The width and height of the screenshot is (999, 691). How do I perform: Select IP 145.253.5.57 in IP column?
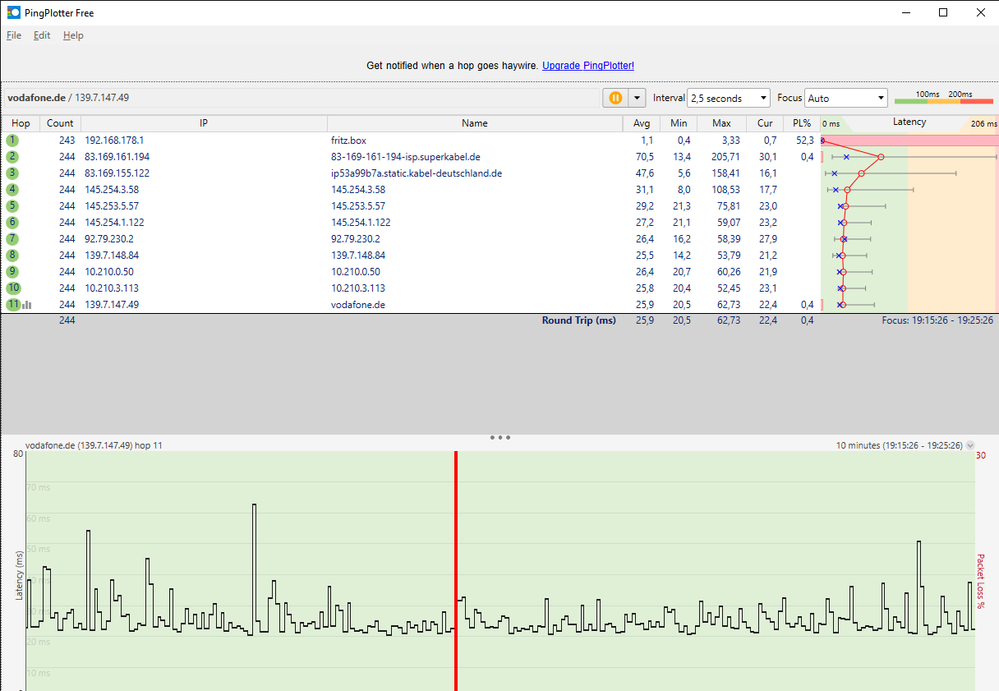(111, 206)
